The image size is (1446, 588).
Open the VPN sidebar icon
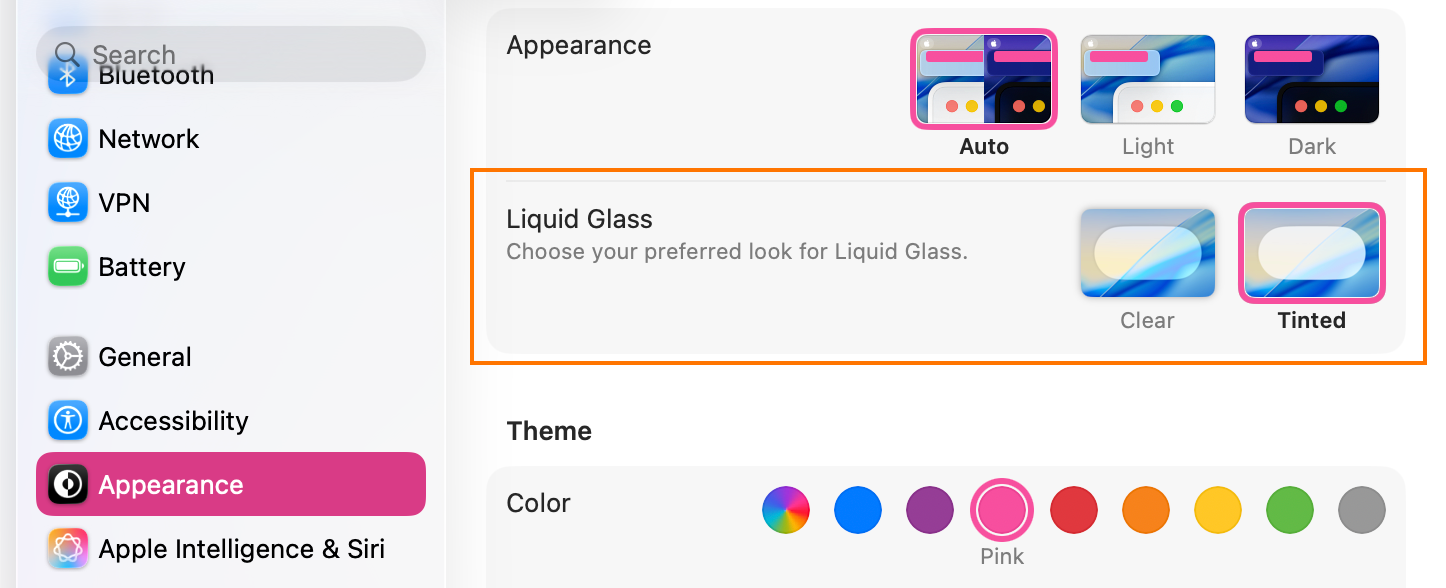click(68, 203)
